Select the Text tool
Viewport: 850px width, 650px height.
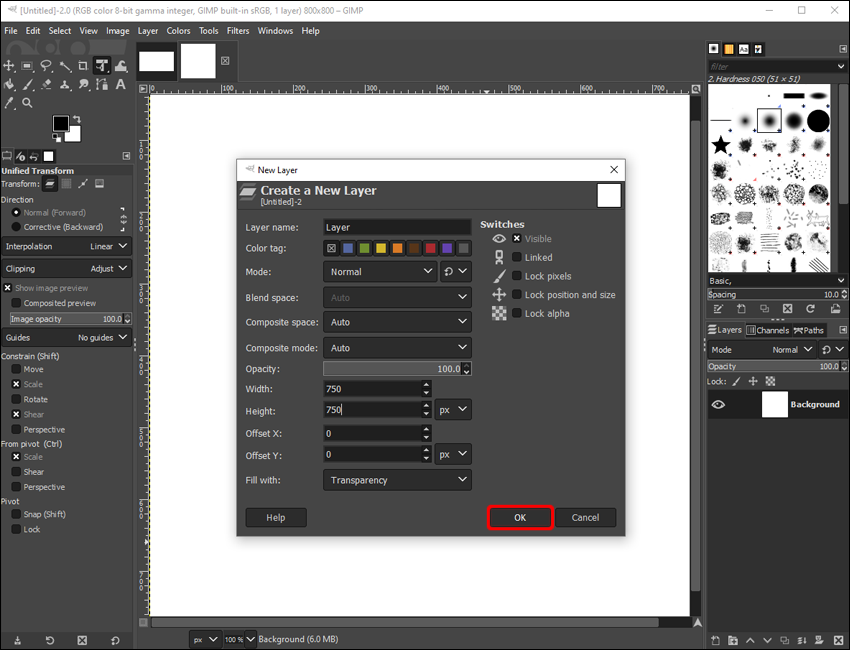click(121, 85)
